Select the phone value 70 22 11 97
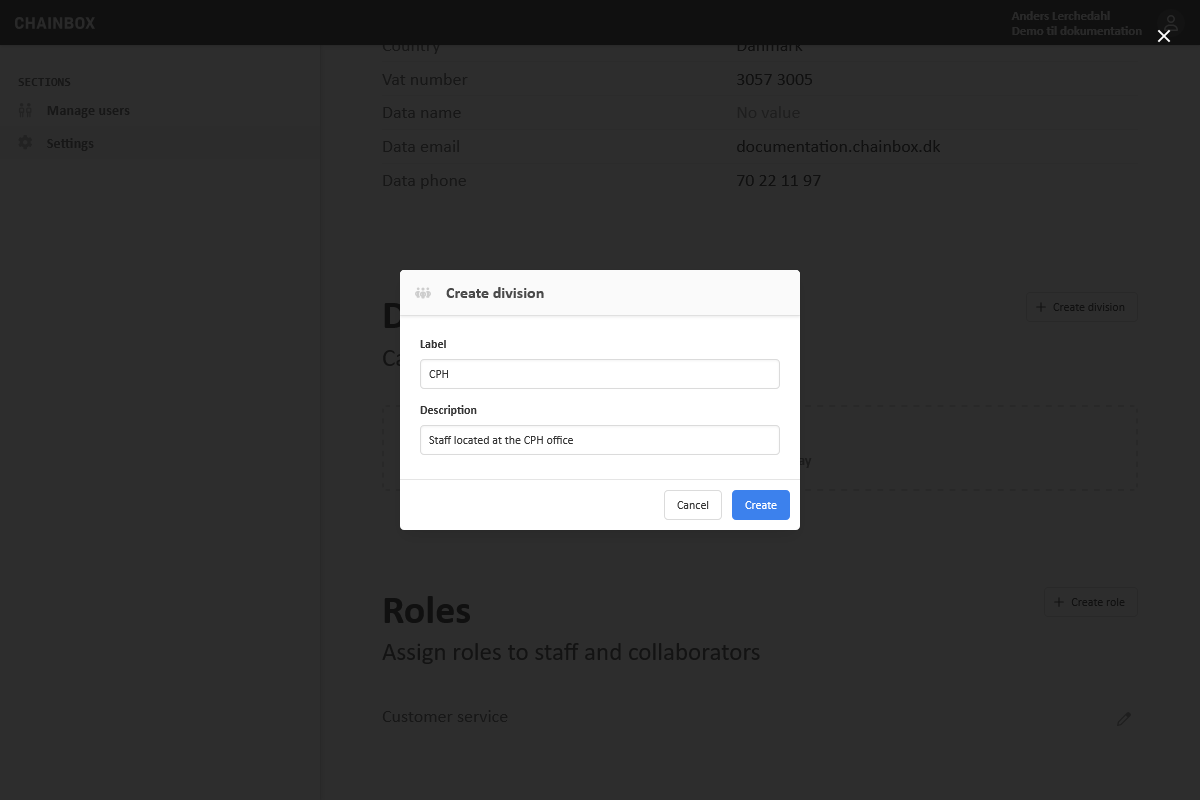The height and width of the screenshot is (800, 1200). 778,180
